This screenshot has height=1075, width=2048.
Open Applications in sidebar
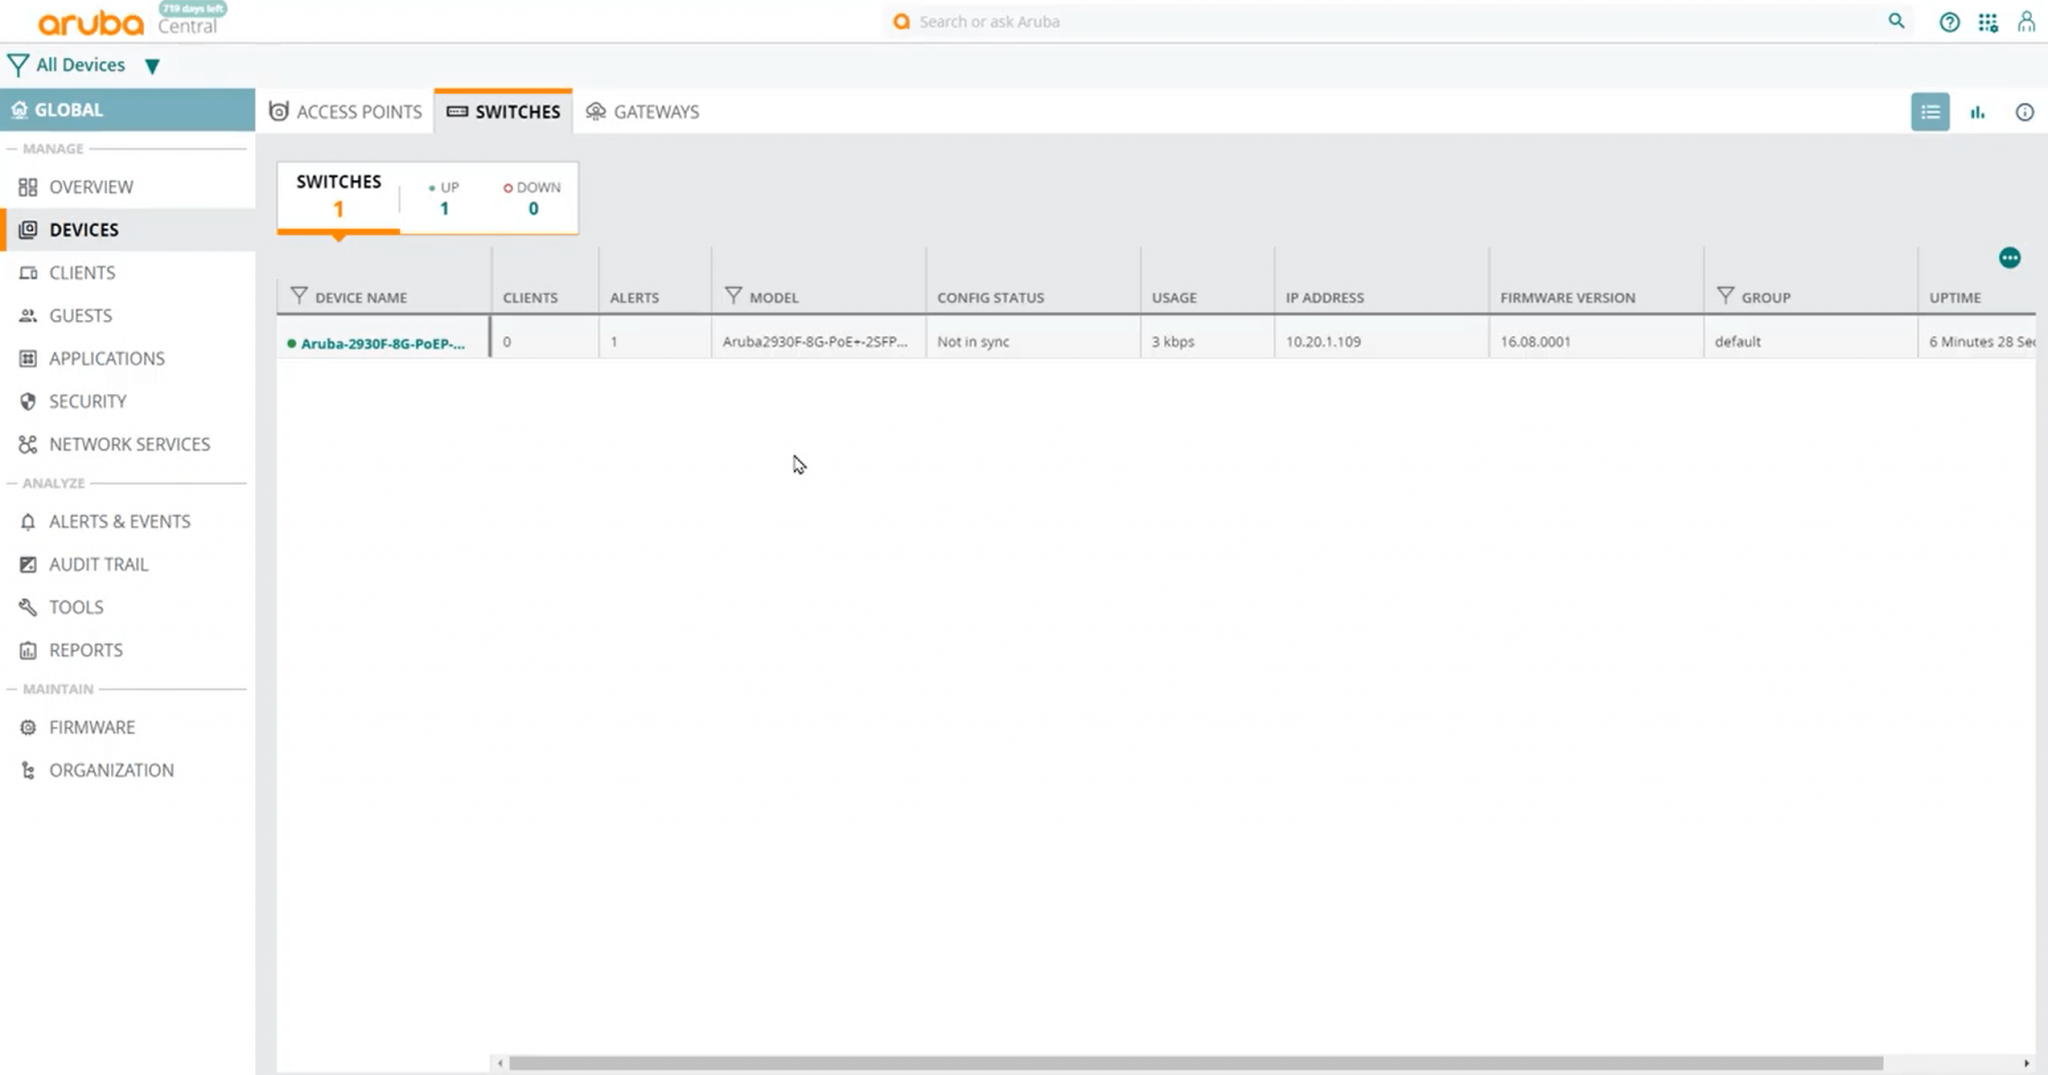(128, 359)
